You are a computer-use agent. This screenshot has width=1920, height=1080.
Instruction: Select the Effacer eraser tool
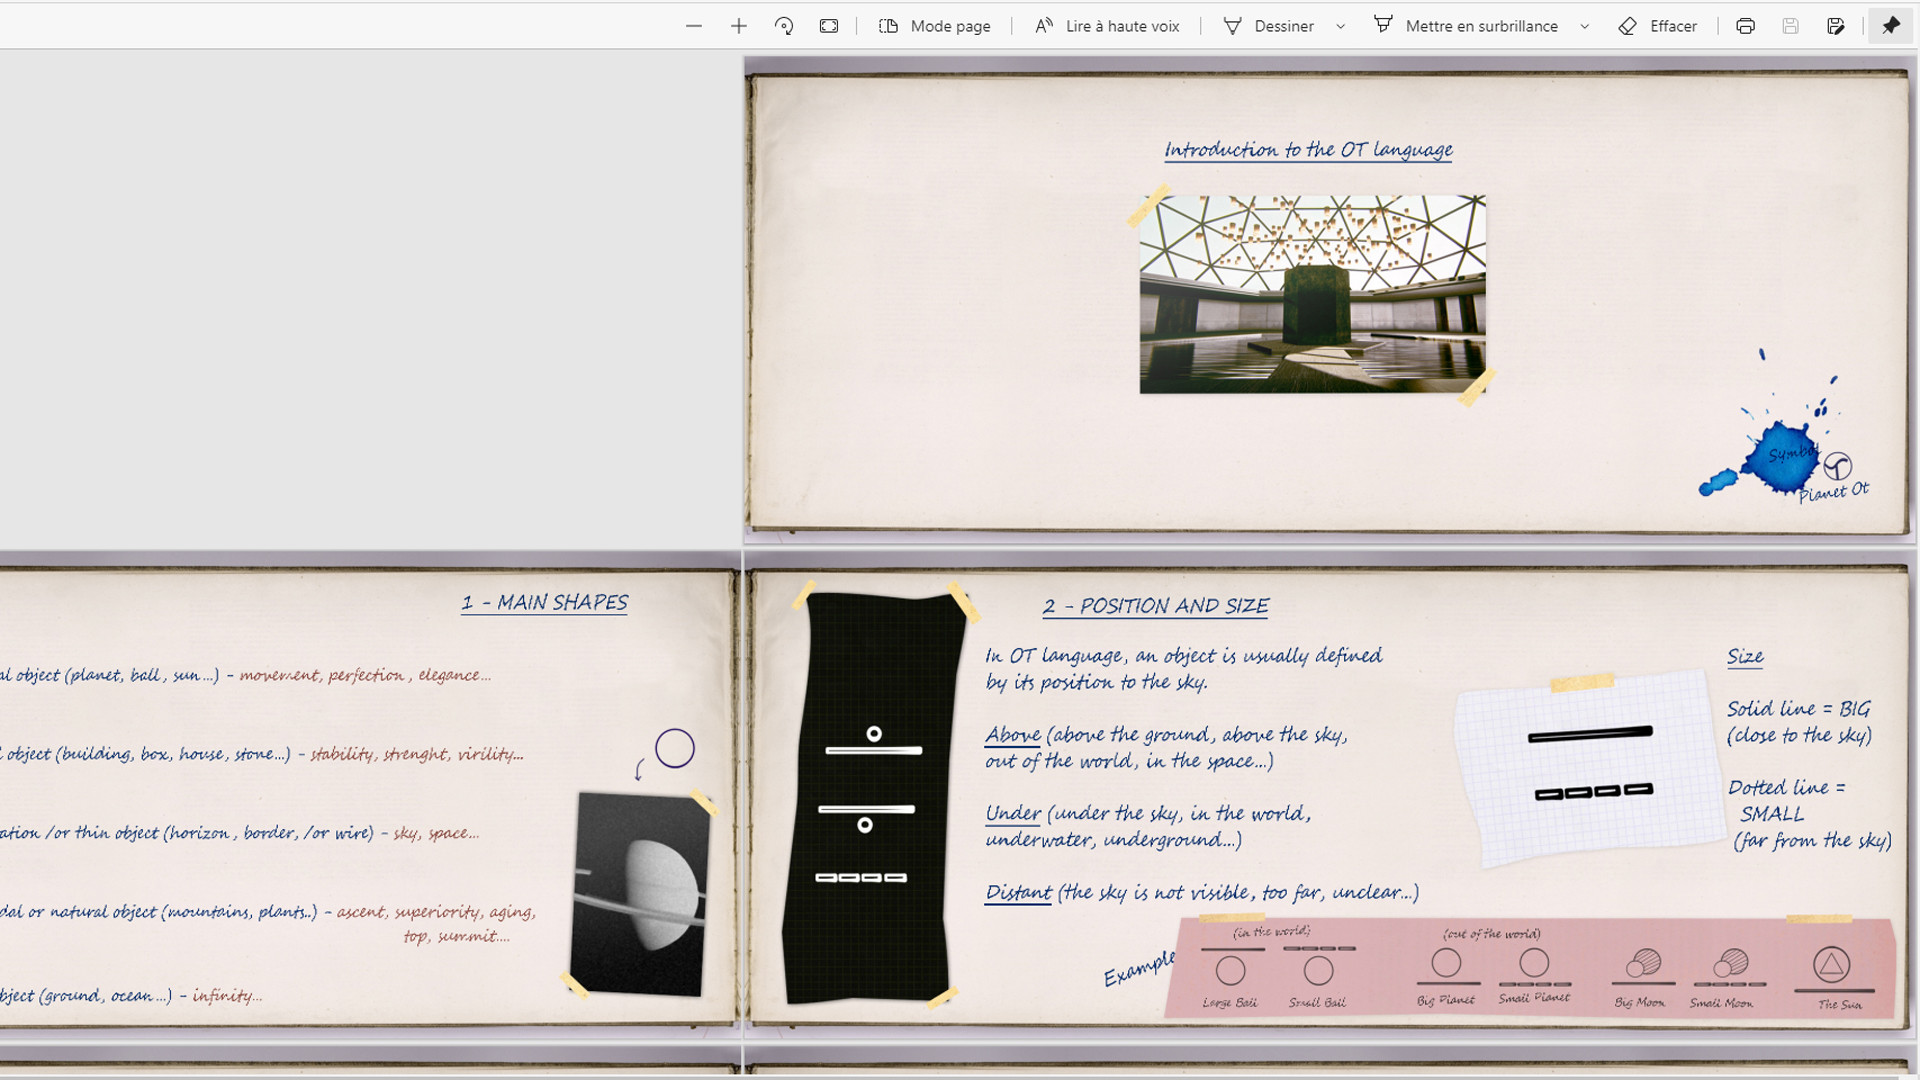(1657, 26)
